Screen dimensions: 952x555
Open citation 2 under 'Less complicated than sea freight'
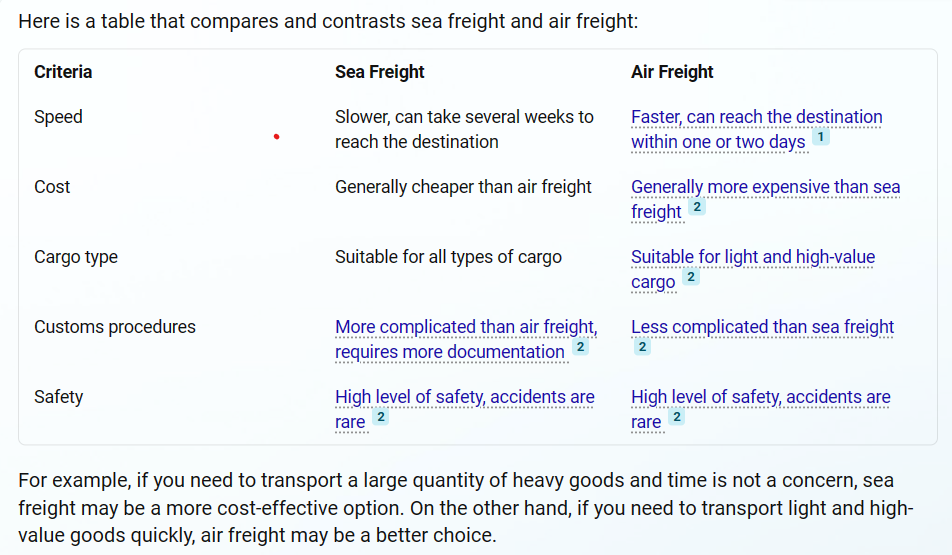click(642, 347)
